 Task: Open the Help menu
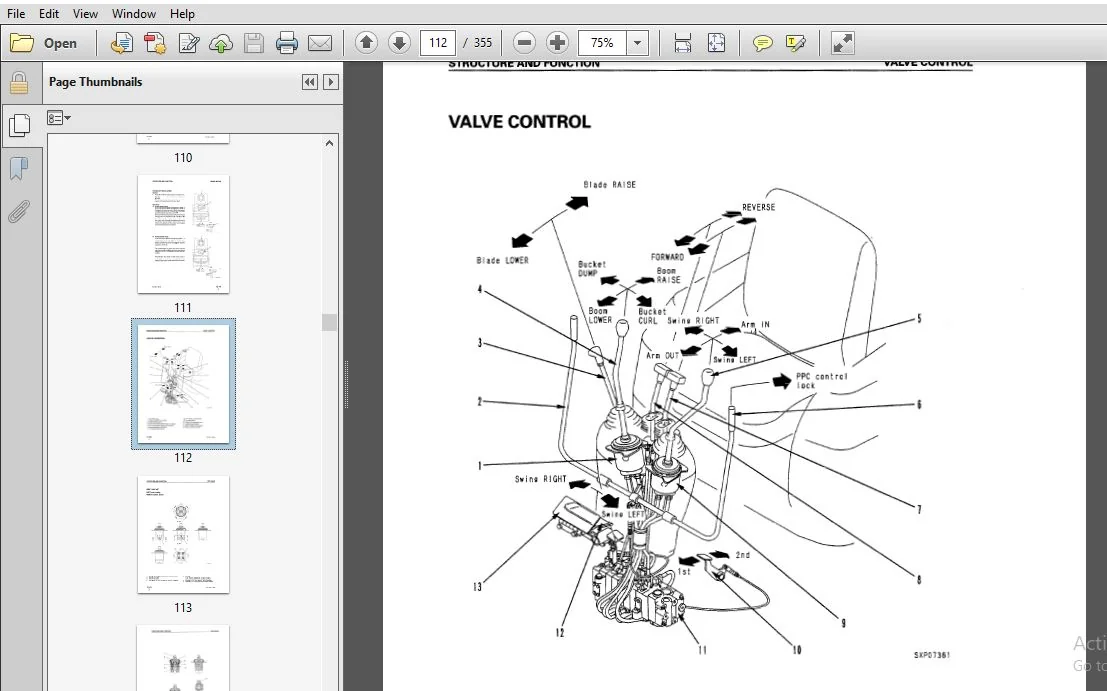tap(182, 13)
